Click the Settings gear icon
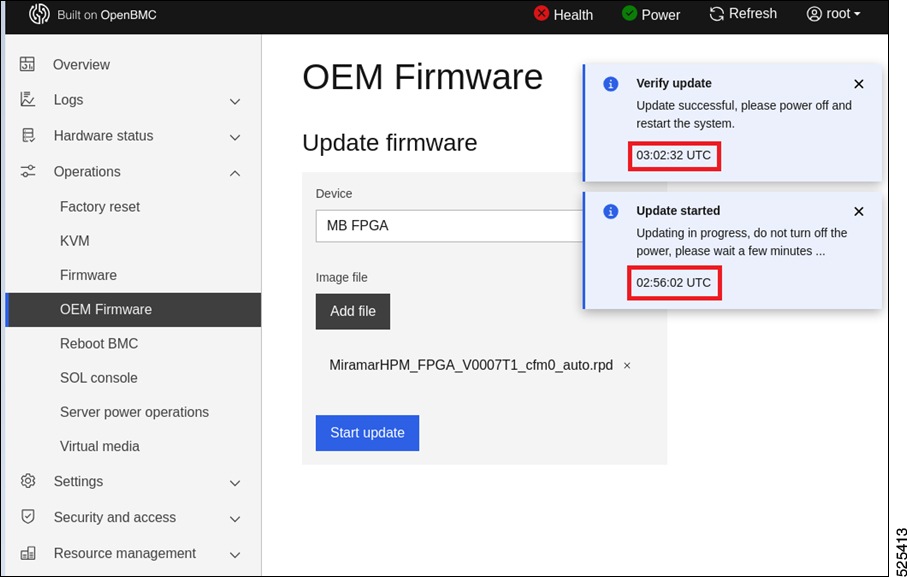This screenshot has width=907, height=577. point(28,481)
